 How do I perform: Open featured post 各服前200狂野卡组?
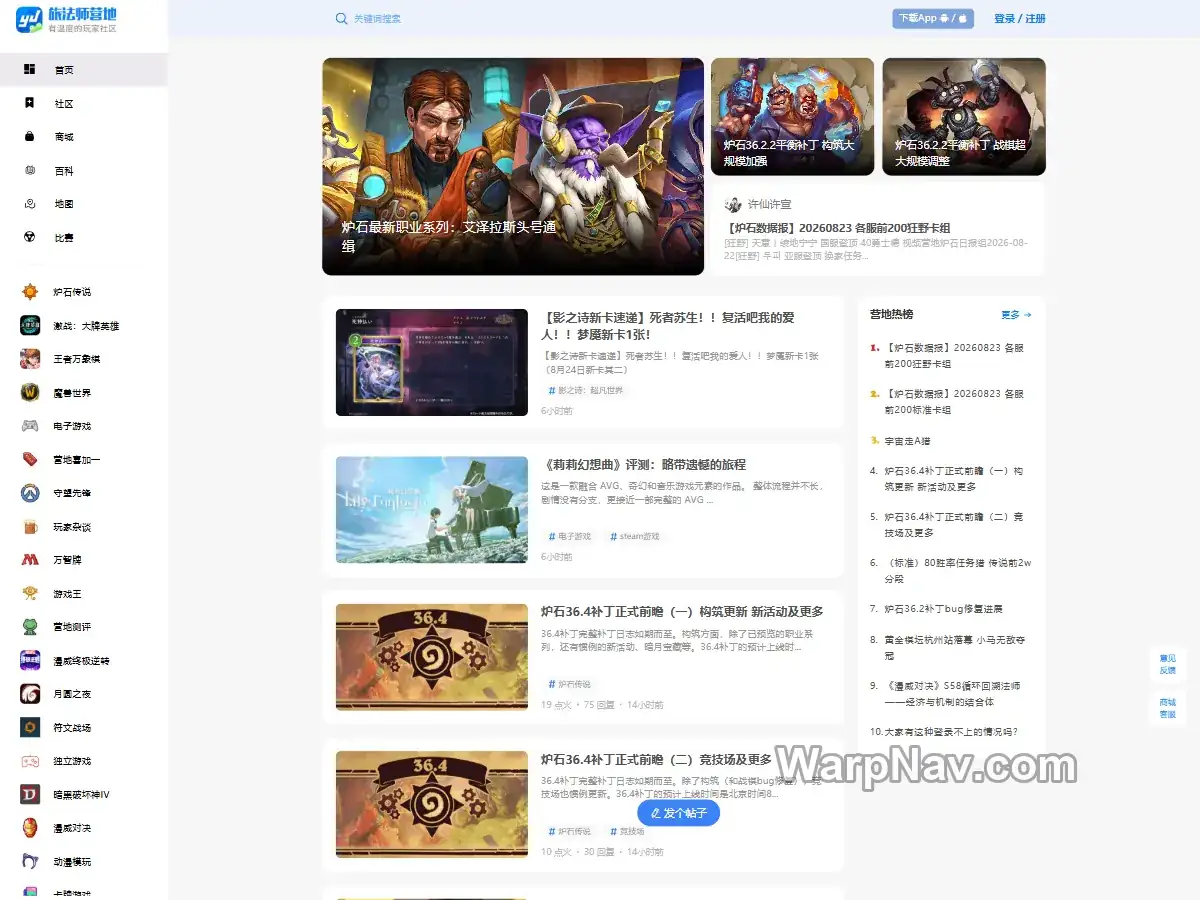[x=838, y=228]
